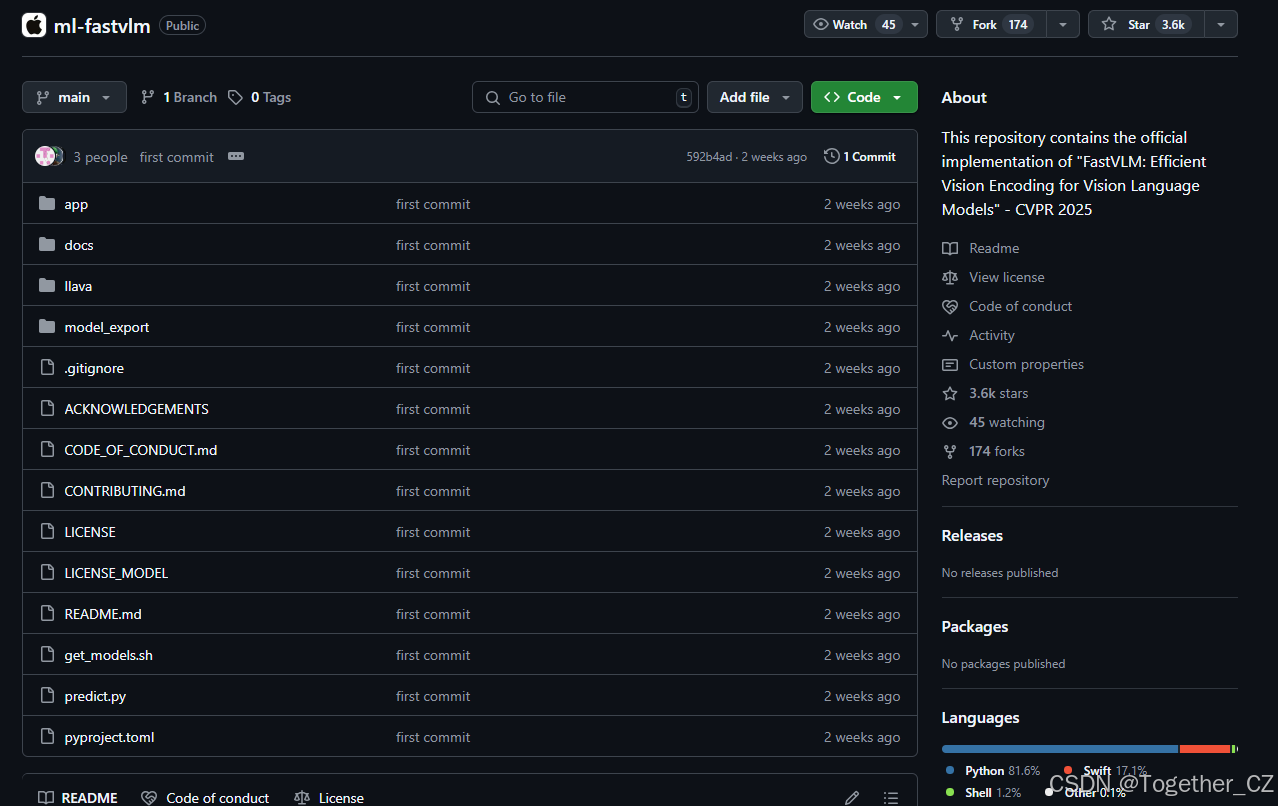This screenshot has width=1278, height=806.
Task: Open the README.md file
Action: click(103, 614)
